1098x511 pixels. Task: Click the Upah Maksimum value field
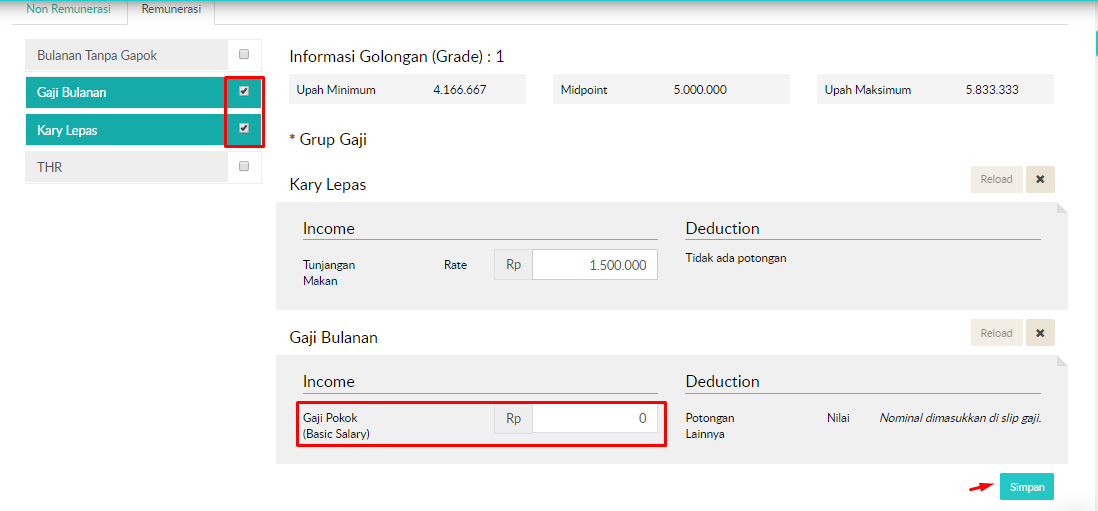click(992, 90)
